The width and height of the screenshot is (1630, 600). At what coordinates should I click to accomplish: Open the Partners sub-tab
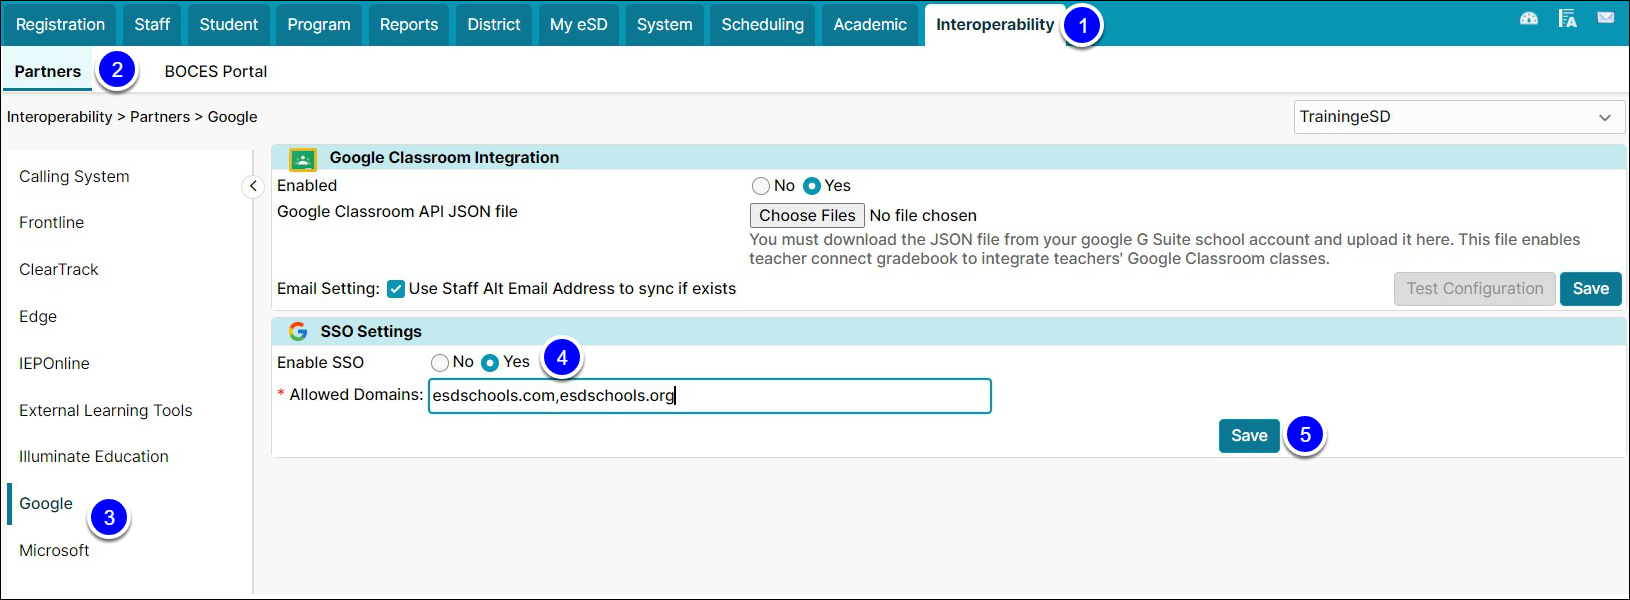point(48,71)
